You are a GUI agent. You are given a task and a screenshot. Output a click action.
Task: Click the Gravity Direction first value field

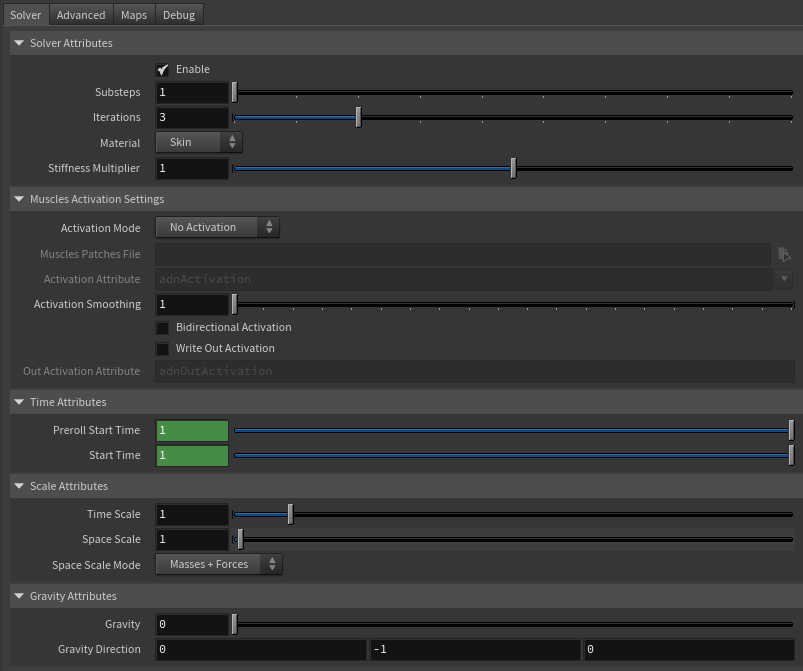click(262, 649)
